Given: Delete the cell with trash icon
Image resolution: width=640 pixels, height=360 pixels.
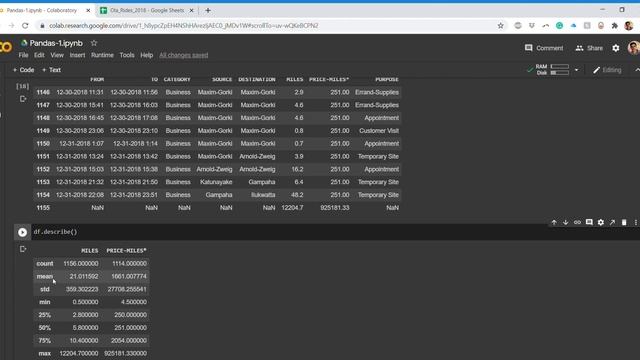Looking at the screenshot, I should 624,222.
